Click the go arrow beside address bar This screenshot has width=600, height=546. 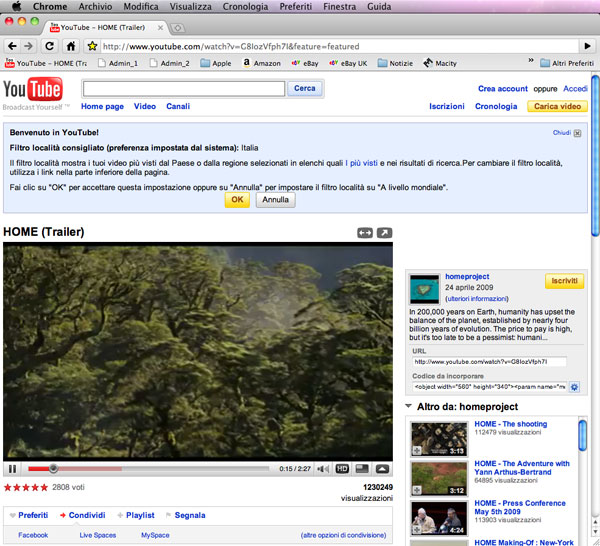(588, 46)
